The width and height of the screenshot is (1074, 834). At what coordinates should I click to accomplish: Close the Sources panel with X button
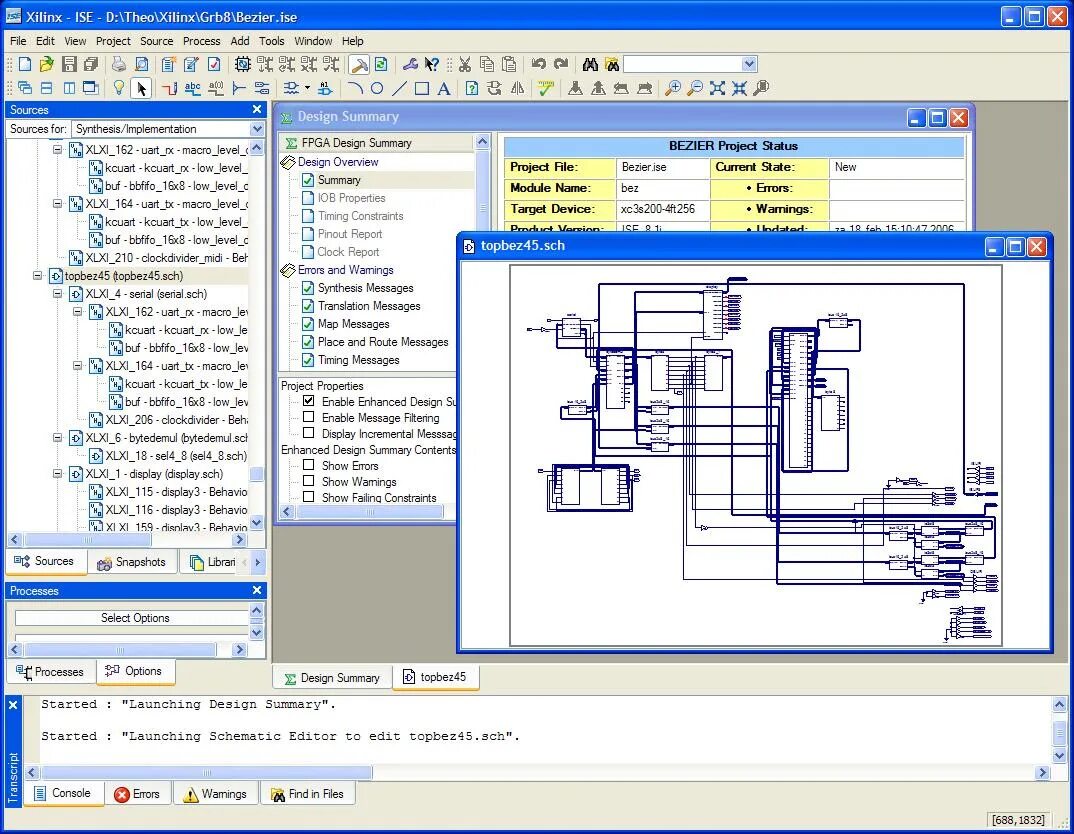coord(257,110)
